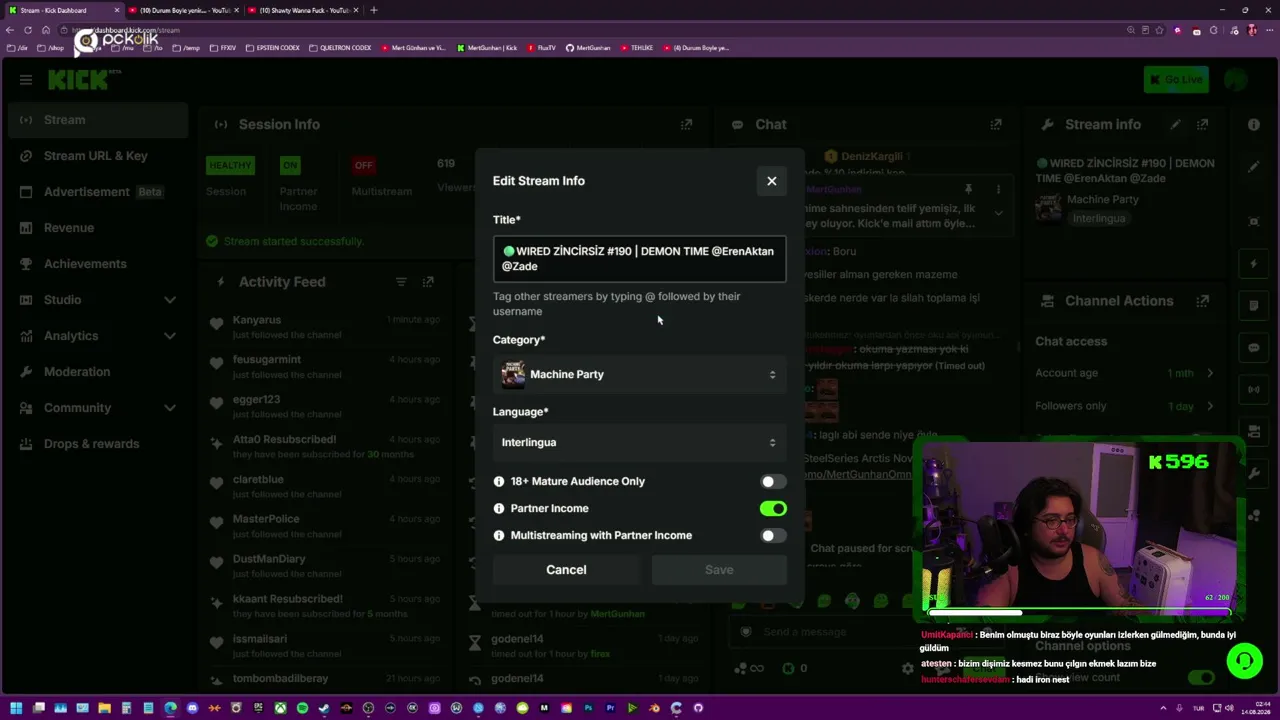Pop out the Chat panel
The height and width of the screenshot is (720, 1280).
tap(996, 125)
